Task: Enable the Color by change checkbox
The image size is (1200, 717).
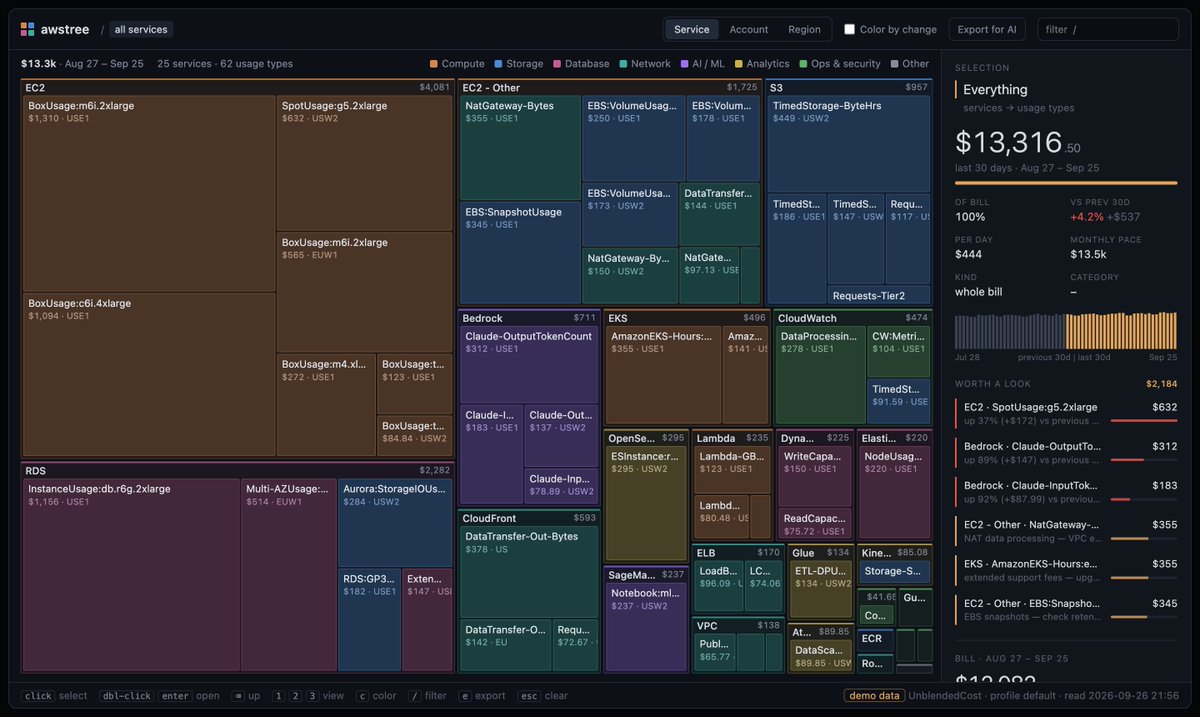Action: pos(849,30)
